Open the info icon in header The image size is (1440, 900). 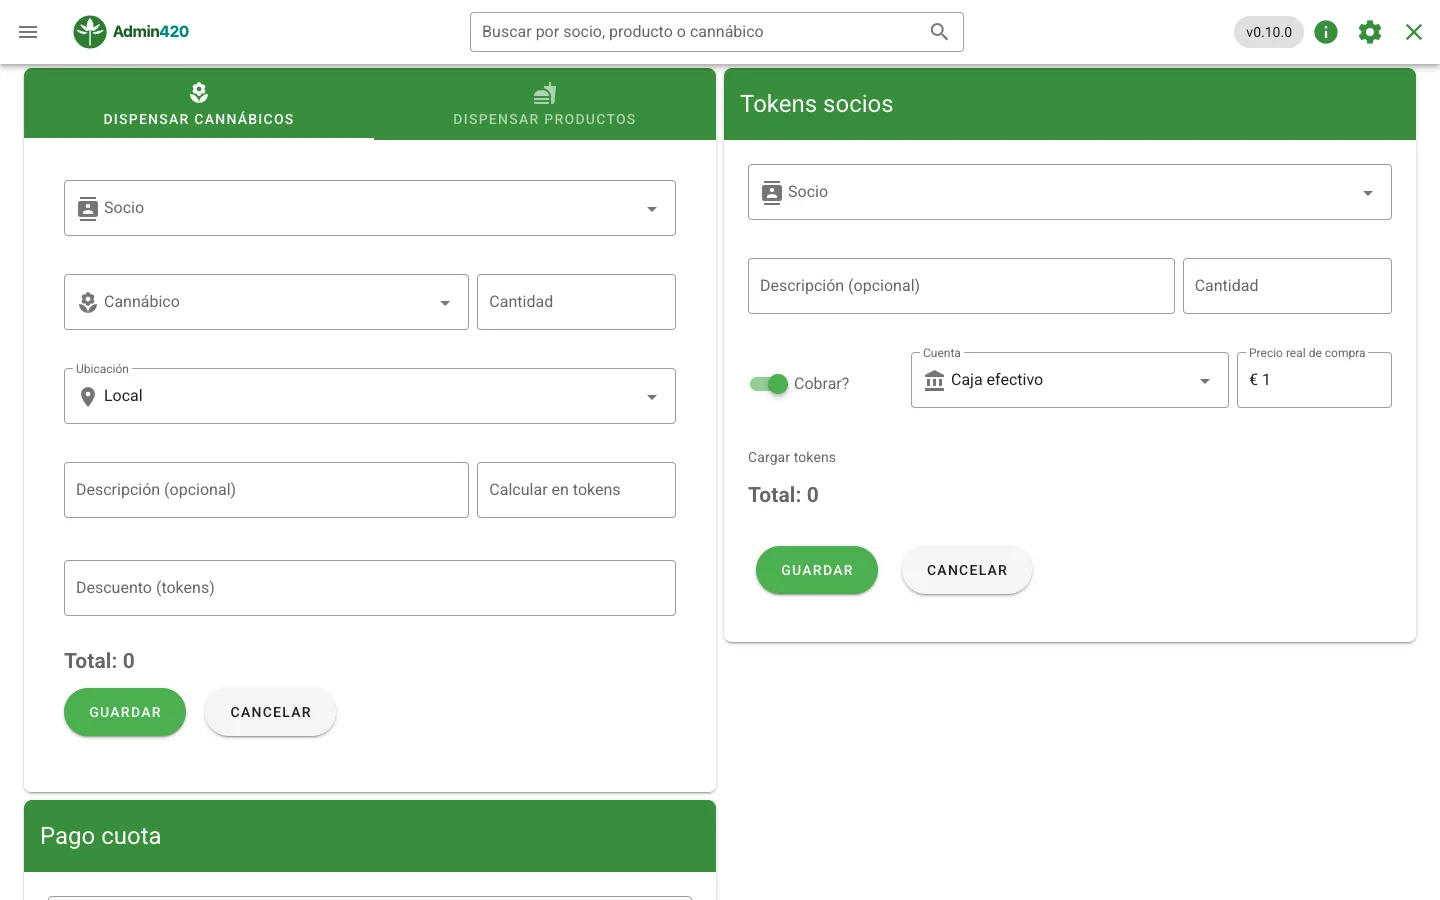coord(1326,32)
